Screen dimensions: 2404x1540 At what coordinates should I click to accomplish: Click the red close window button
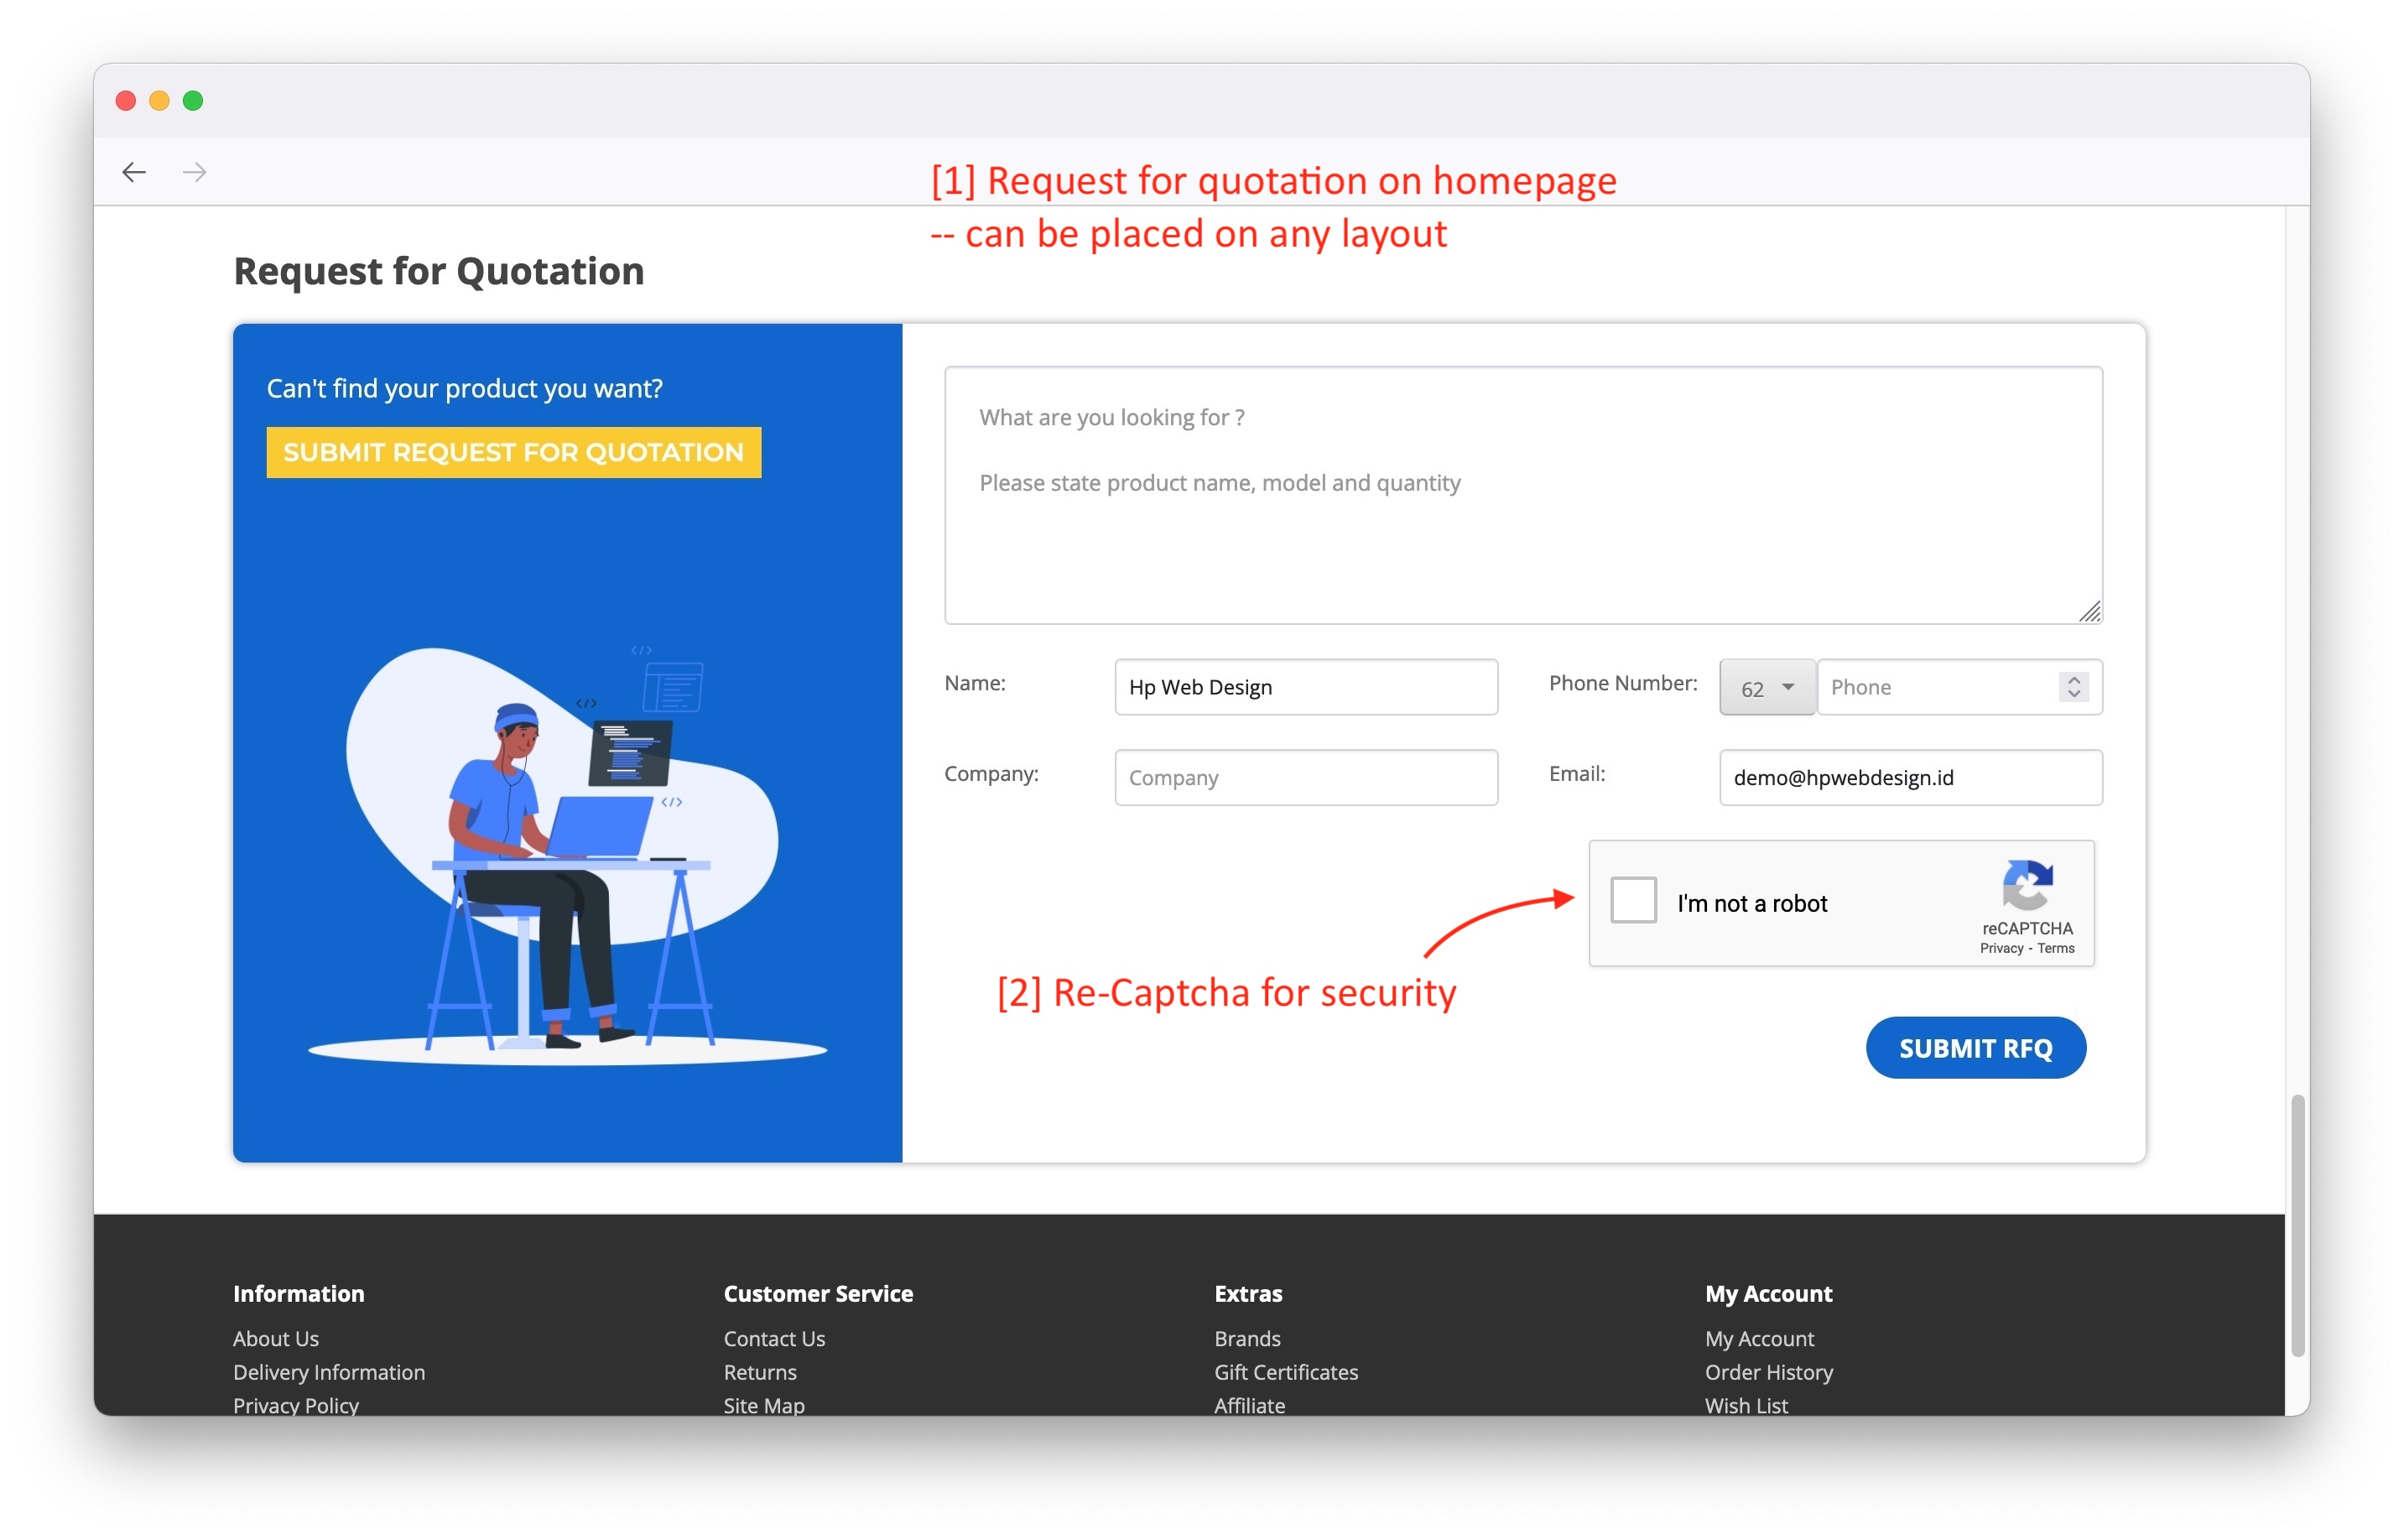[126, 101]
